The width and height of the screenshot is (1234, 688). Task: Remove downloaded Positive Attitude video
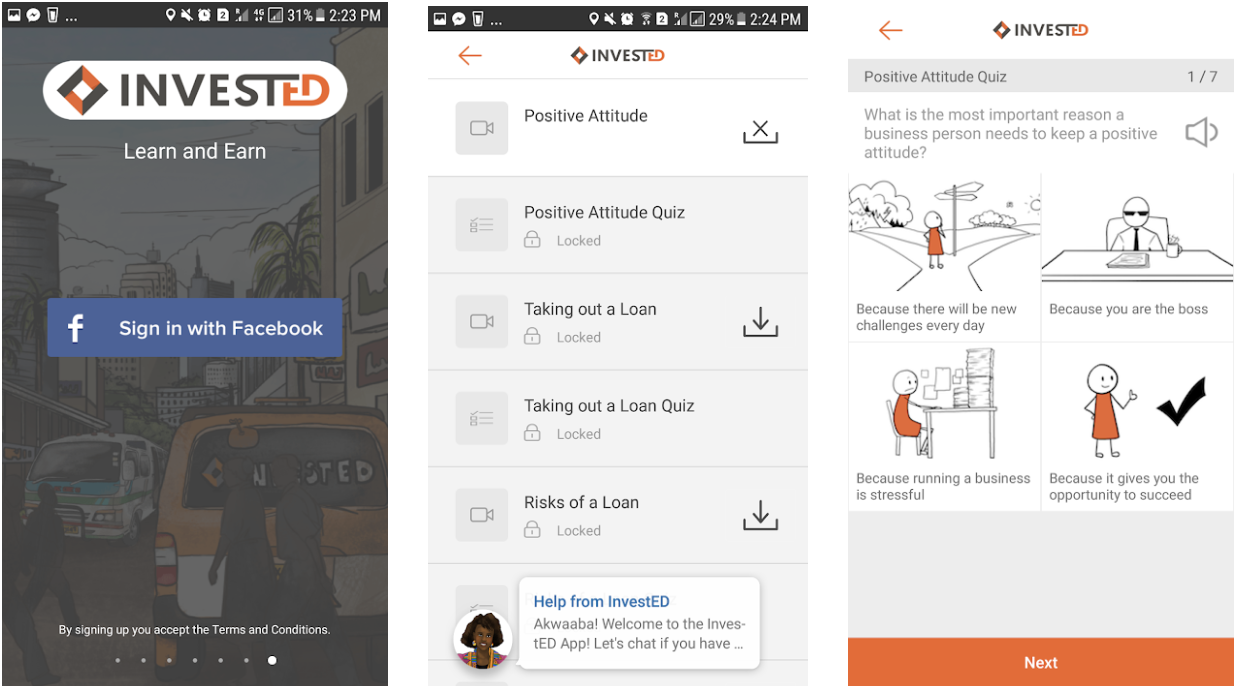(760, 131)
